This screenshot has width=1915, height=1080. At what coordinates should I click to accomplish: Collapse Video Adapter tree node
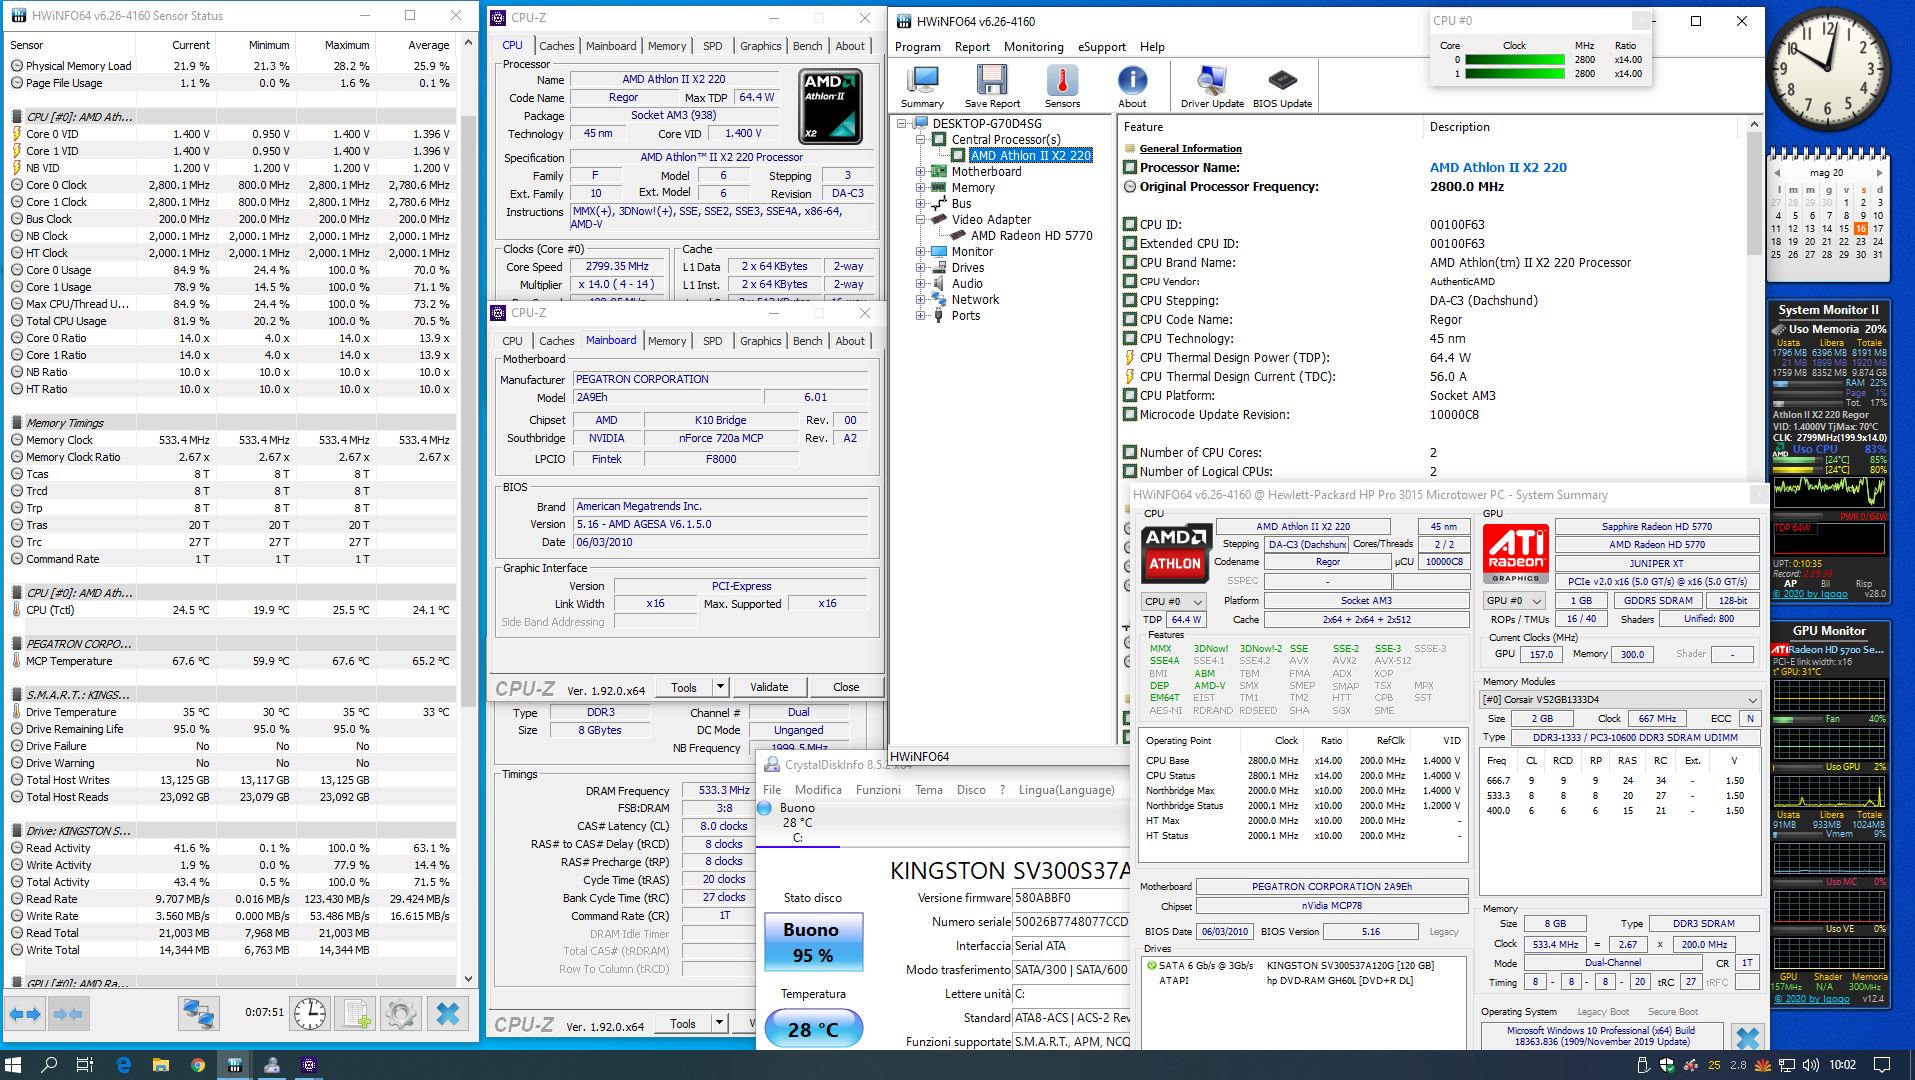920,220
